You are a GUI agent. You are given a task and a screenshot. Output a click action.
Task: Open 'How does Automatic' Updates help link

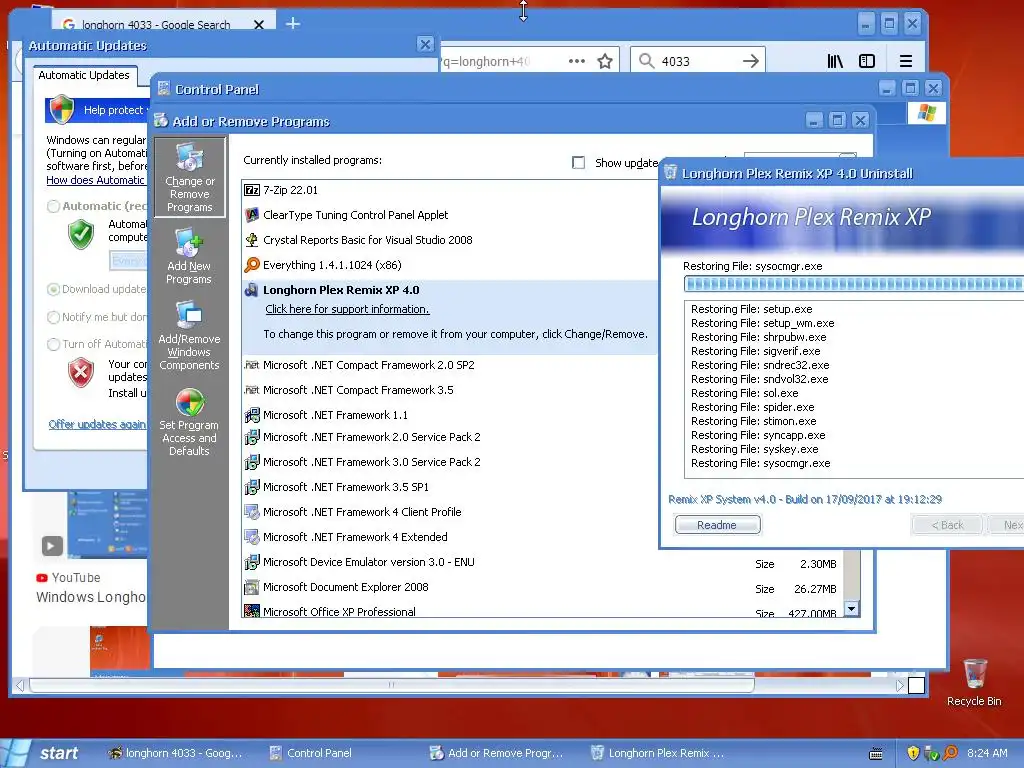click(x=95, y=180)
